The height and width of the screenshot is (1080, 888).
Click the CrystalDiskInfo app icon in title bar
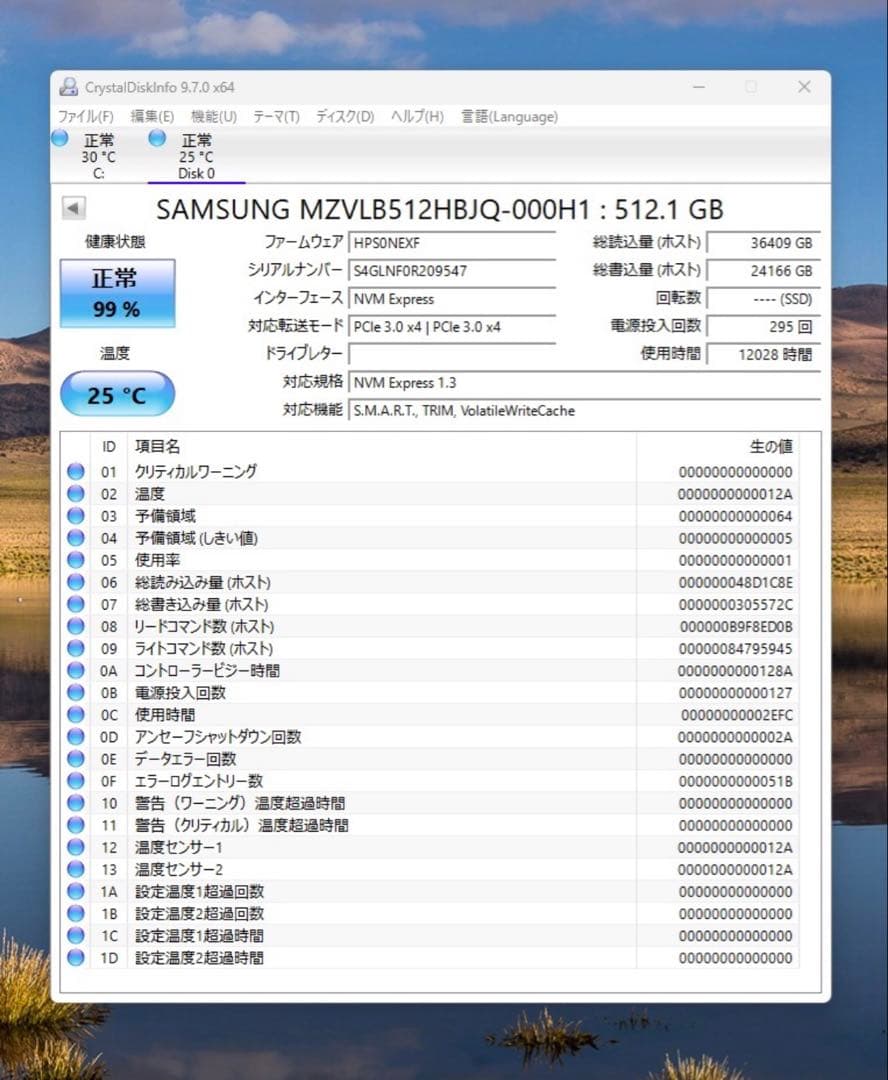point(69,87)
